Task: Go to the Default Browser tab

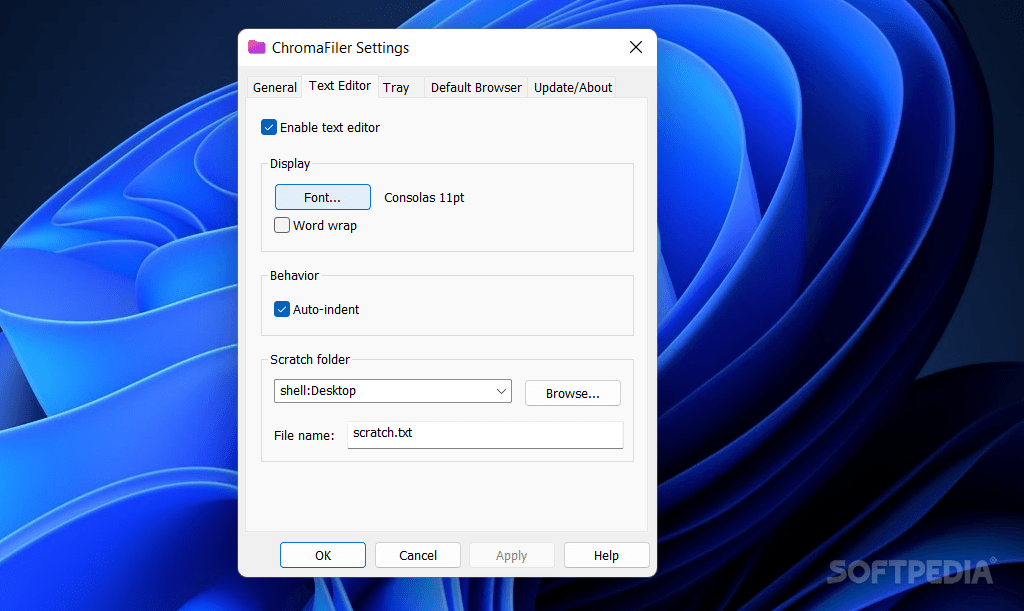Action: pos(476,87)
